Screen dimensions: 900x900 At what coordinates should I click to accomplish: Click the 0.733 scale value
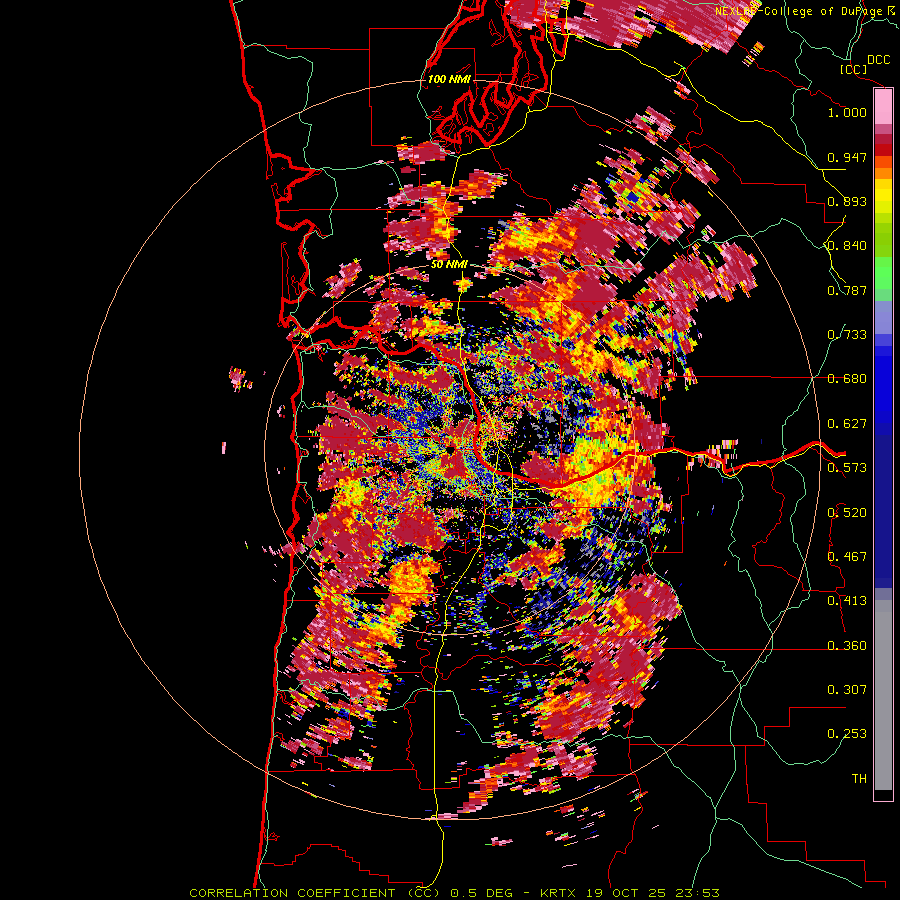point(847,335)
